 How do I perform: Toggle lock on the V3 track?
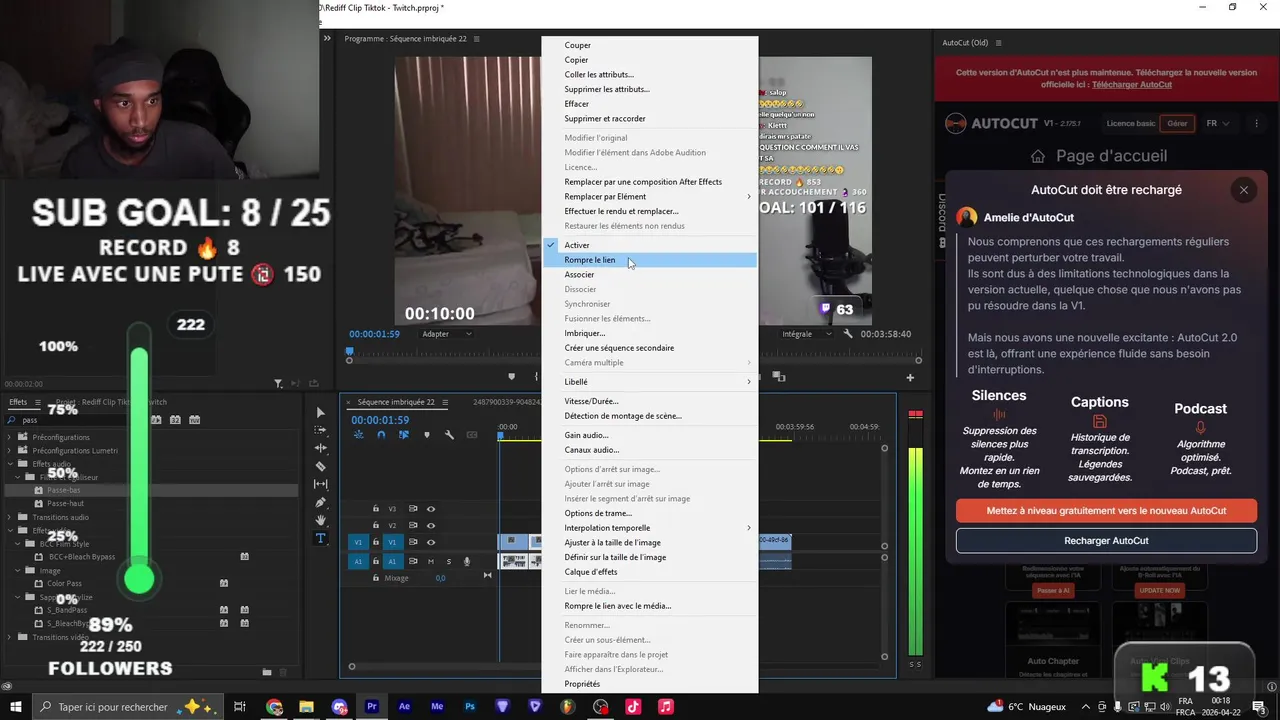coord(376,509)
